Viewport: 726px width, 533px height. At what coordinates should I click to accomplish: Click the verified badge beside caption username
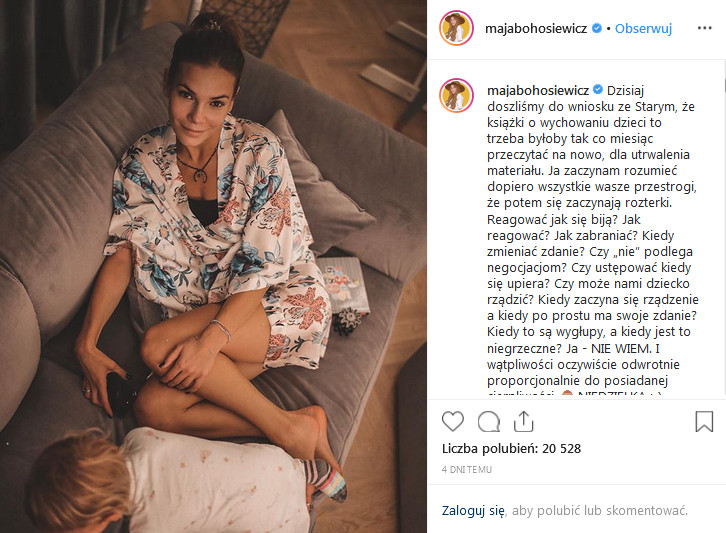pyautogui.click(x=598, y=89)
